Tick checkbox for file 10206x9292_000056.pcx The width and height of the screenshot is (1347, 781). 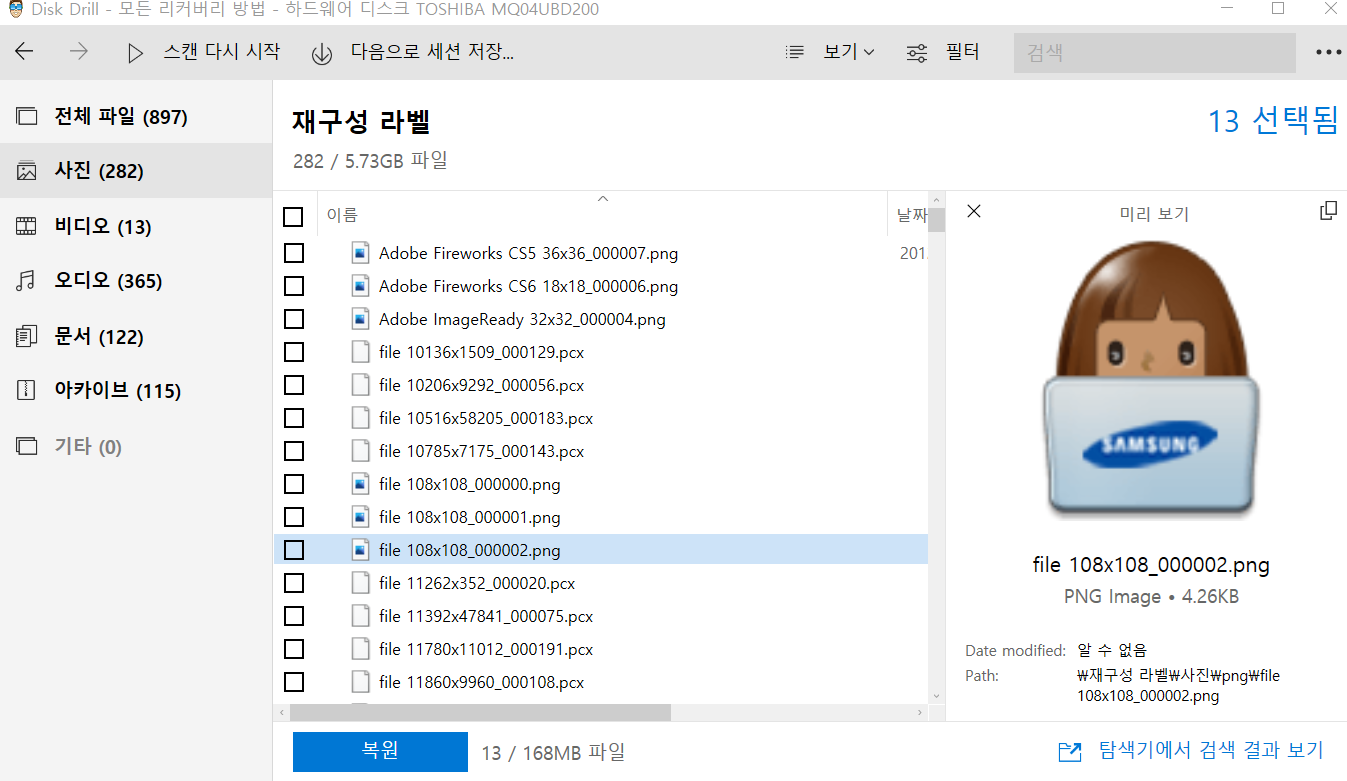point(294,385)
